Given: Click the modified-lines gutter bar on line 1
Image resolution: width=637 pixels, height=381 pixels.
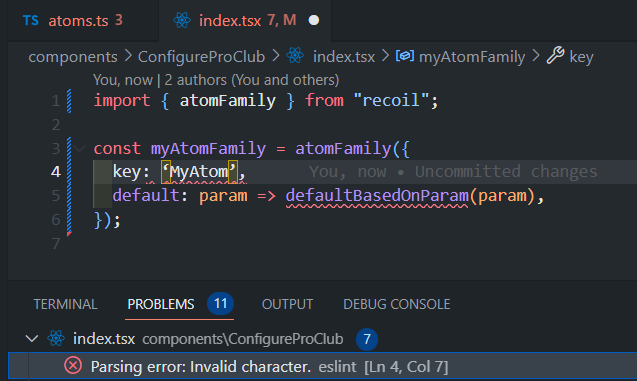Looking at the screenshot, I should 69,101.
